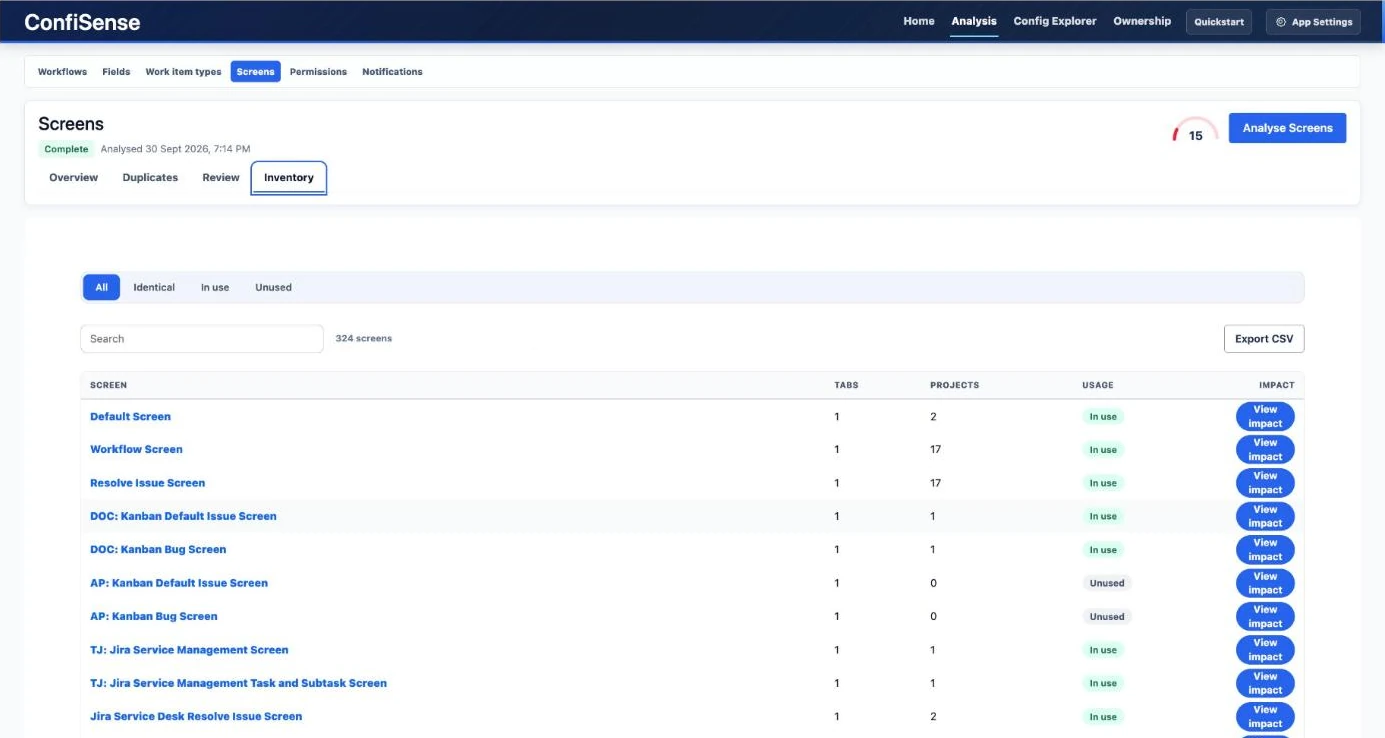The height and width of the screenshot is (738, 1385).
Task: Open the Notifications tab
Action: (392, 72)
